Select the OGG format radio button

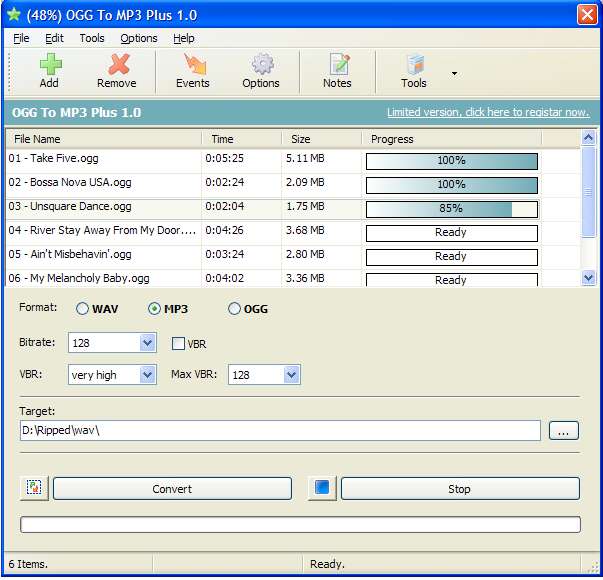(x=234, y=308)
